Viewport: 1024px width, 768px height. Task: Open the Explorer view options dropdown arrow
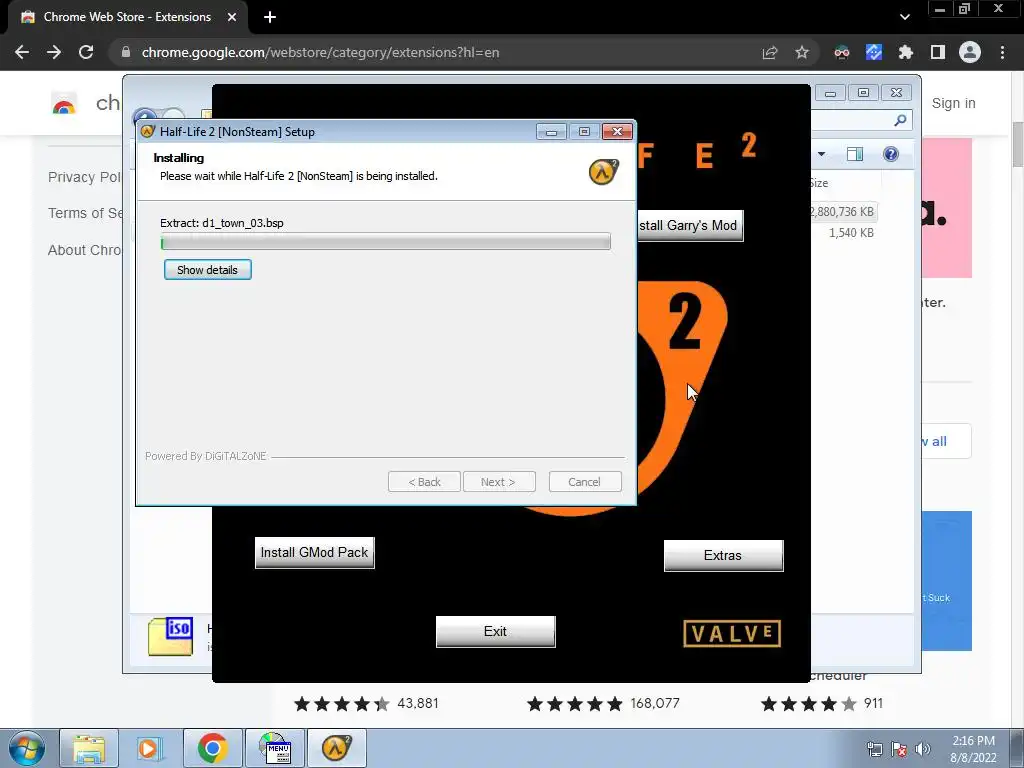[x=822, y=154]
